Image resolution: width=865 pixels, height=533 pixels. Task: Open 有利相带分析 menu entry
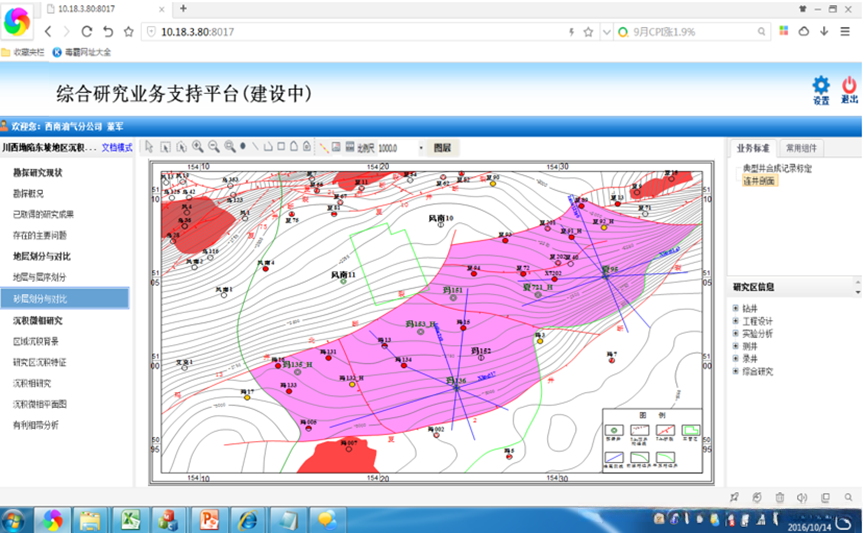tap(35, 425)
